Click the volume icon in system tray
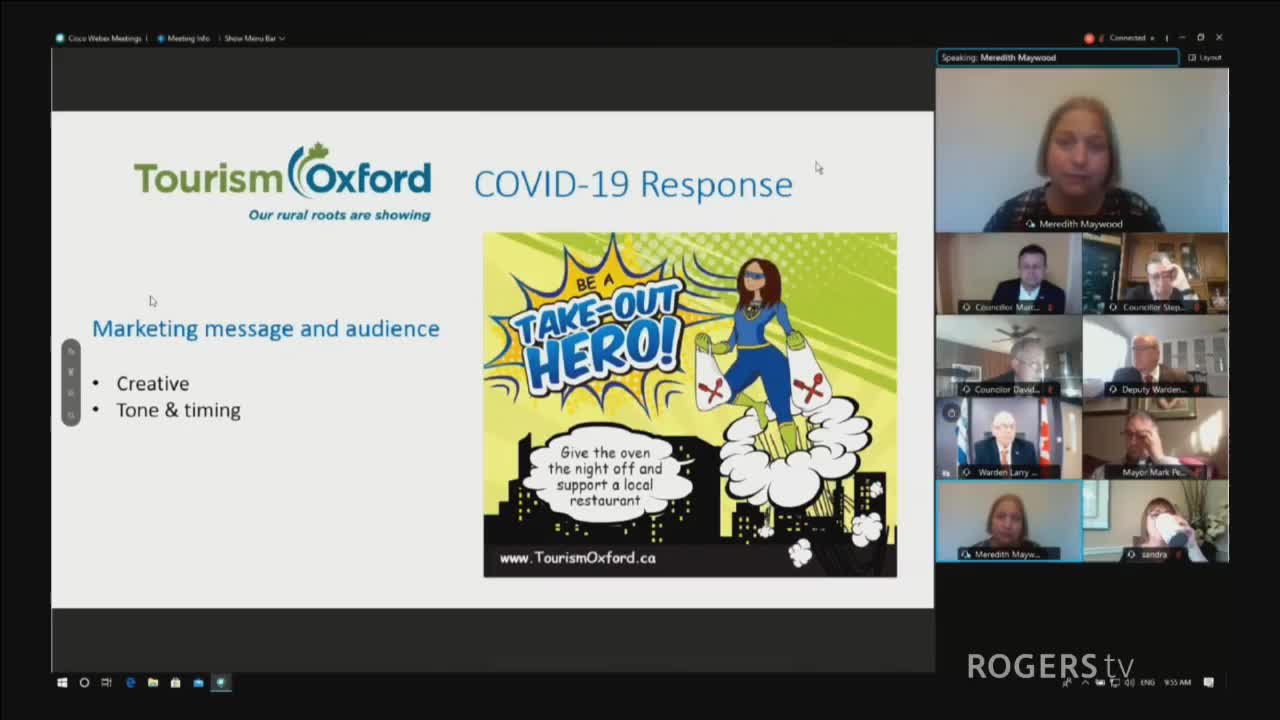1280x720 pixels. coord(1129,682)
